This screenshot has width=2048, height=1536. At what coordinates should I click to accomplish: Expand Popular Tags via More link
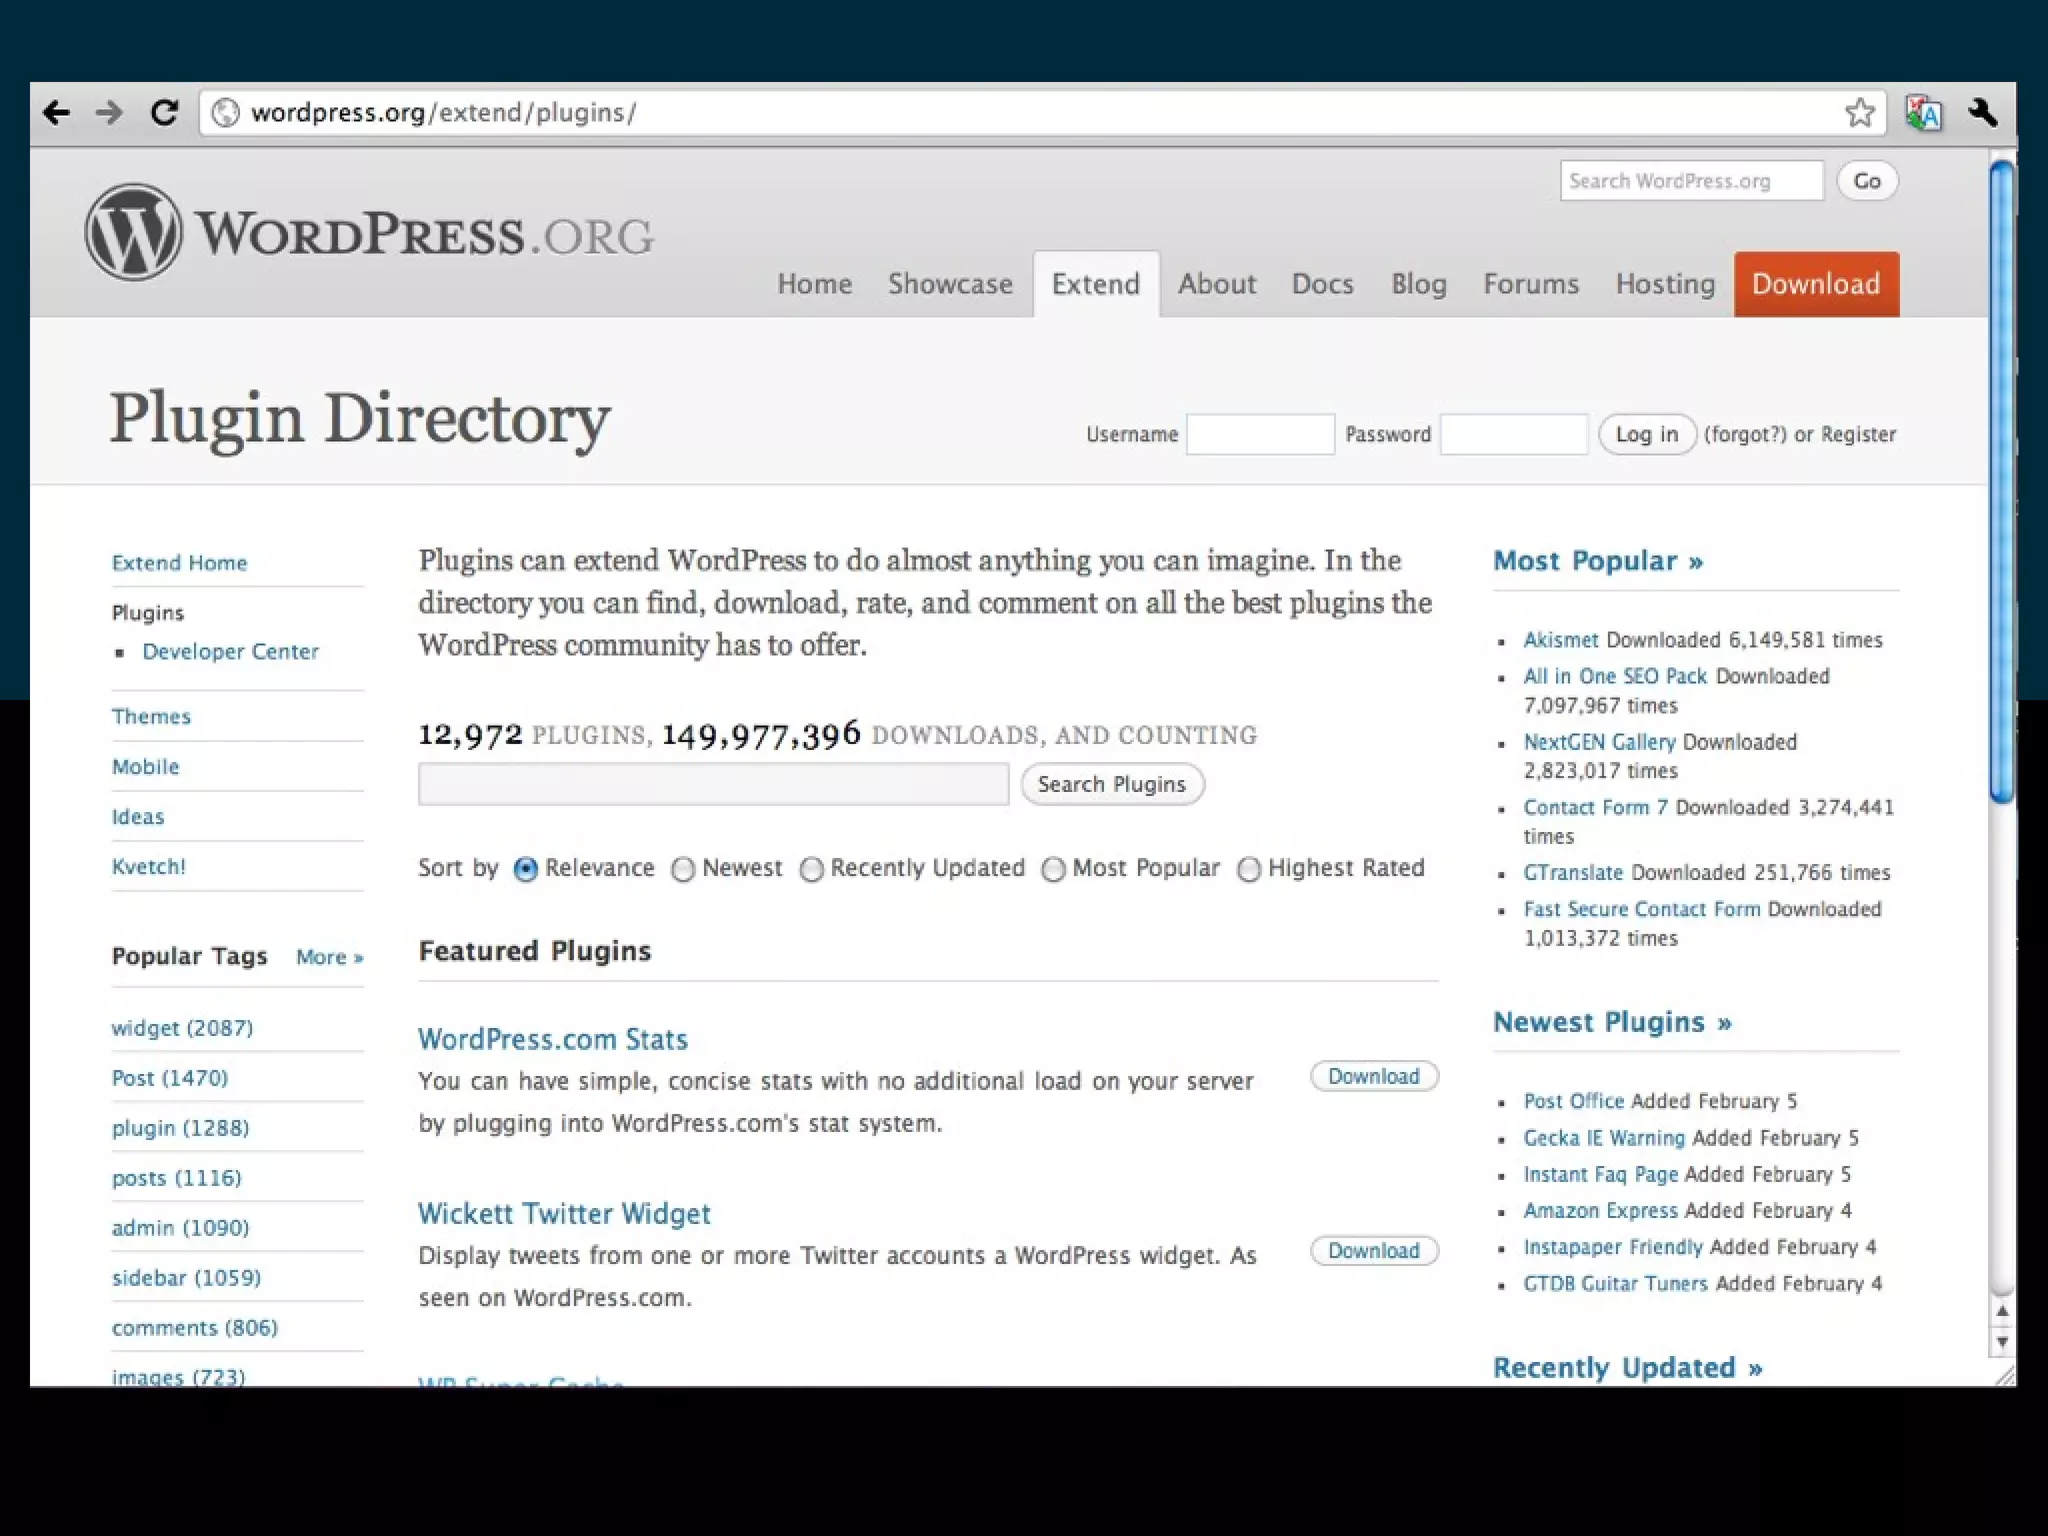[x=329, y=957]
